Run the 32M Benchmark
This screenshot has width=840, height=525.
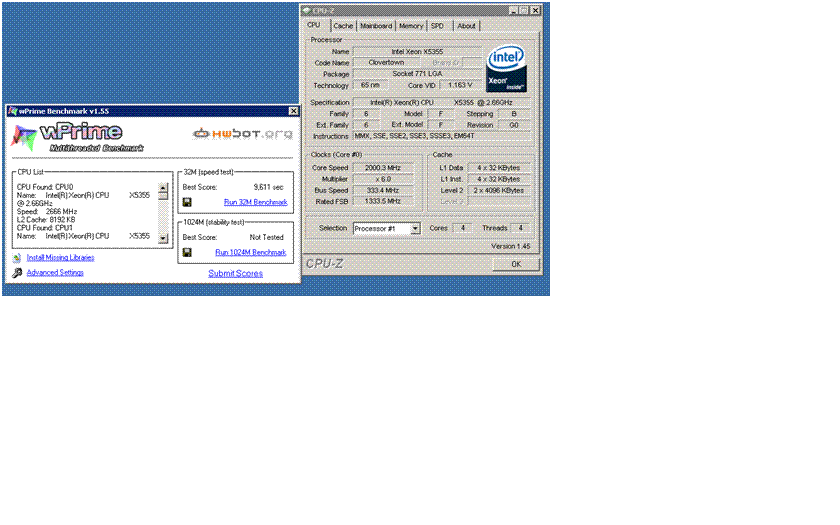click(256, 202)
